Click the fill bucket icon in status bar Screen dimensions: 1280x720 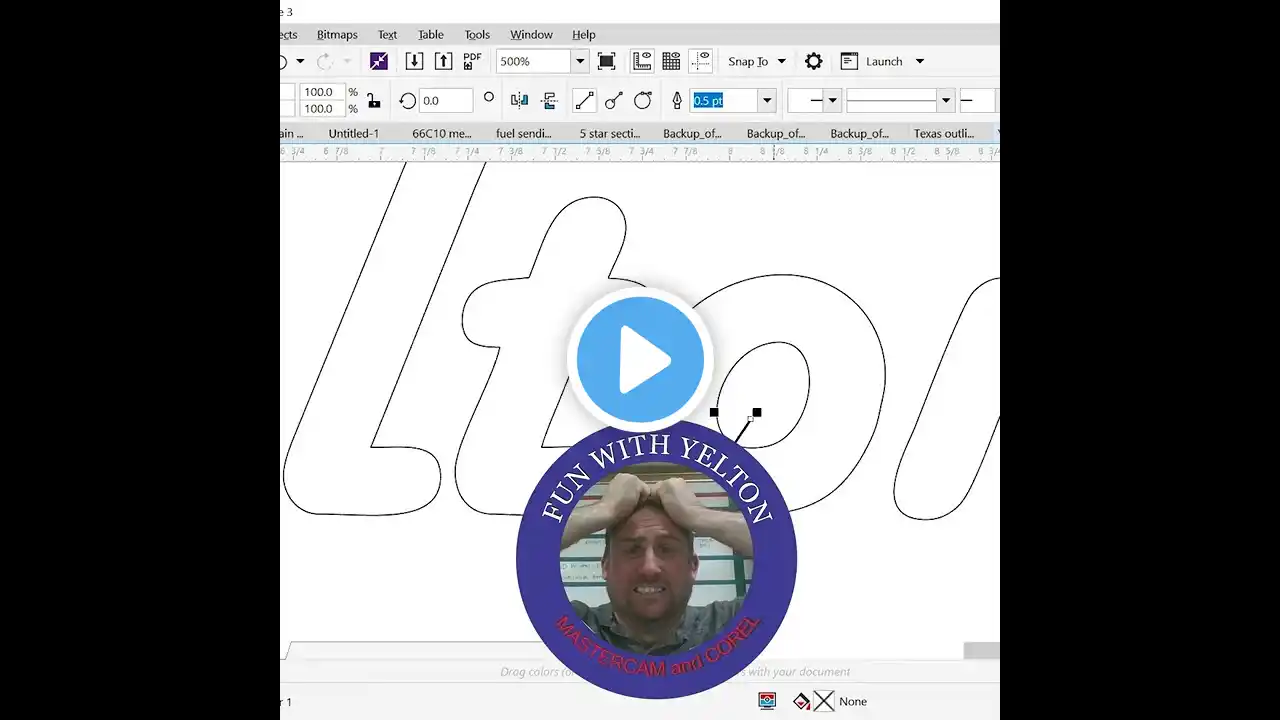[801, 701]
